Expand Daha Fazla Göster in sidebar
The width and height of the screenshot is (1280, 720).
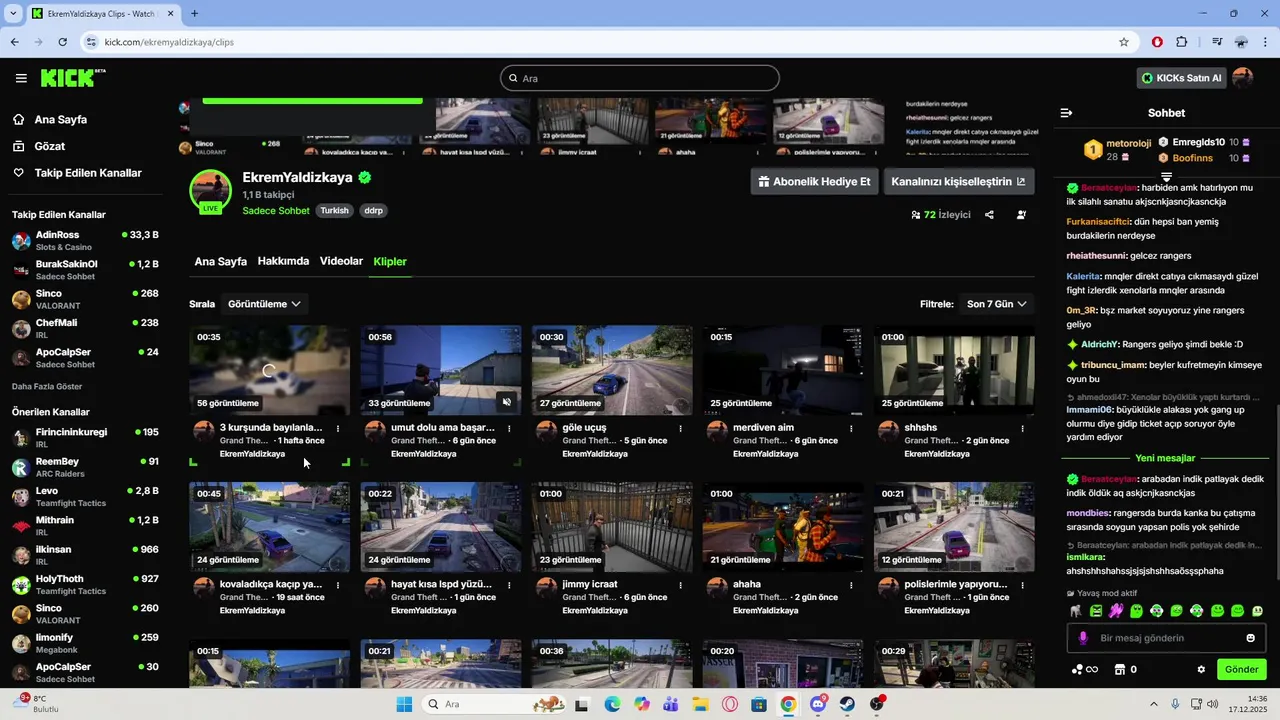tap(47, 386)
